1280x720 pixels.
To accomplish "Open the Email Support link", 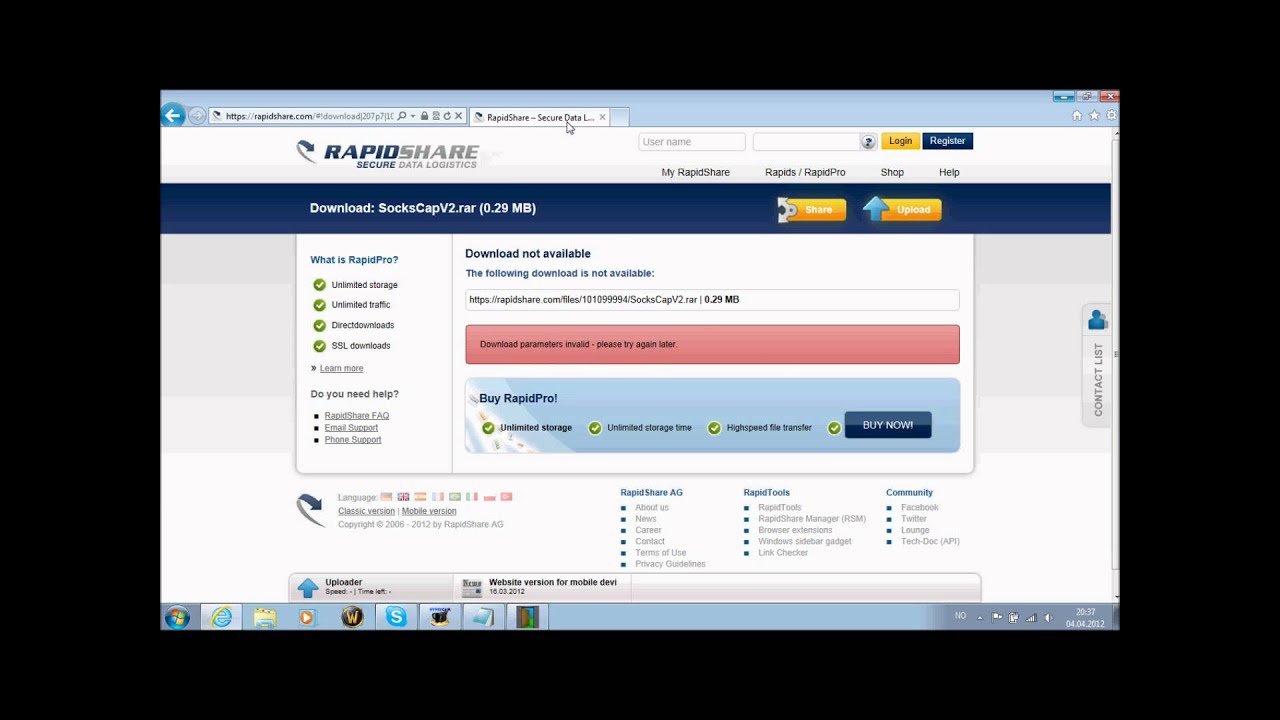I will pyautogui.click(x=351, y=427).
